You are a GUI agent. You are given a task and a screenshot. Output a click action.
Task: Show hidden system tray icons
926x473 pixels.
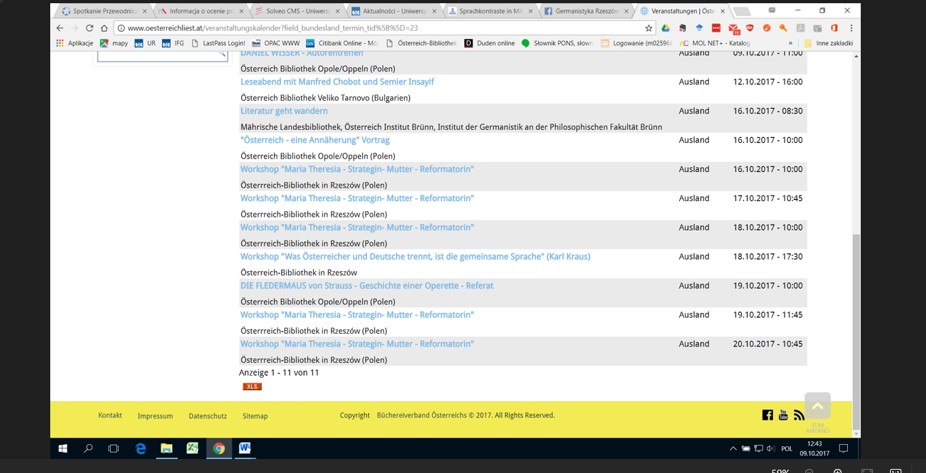click(x=733, y=449)
